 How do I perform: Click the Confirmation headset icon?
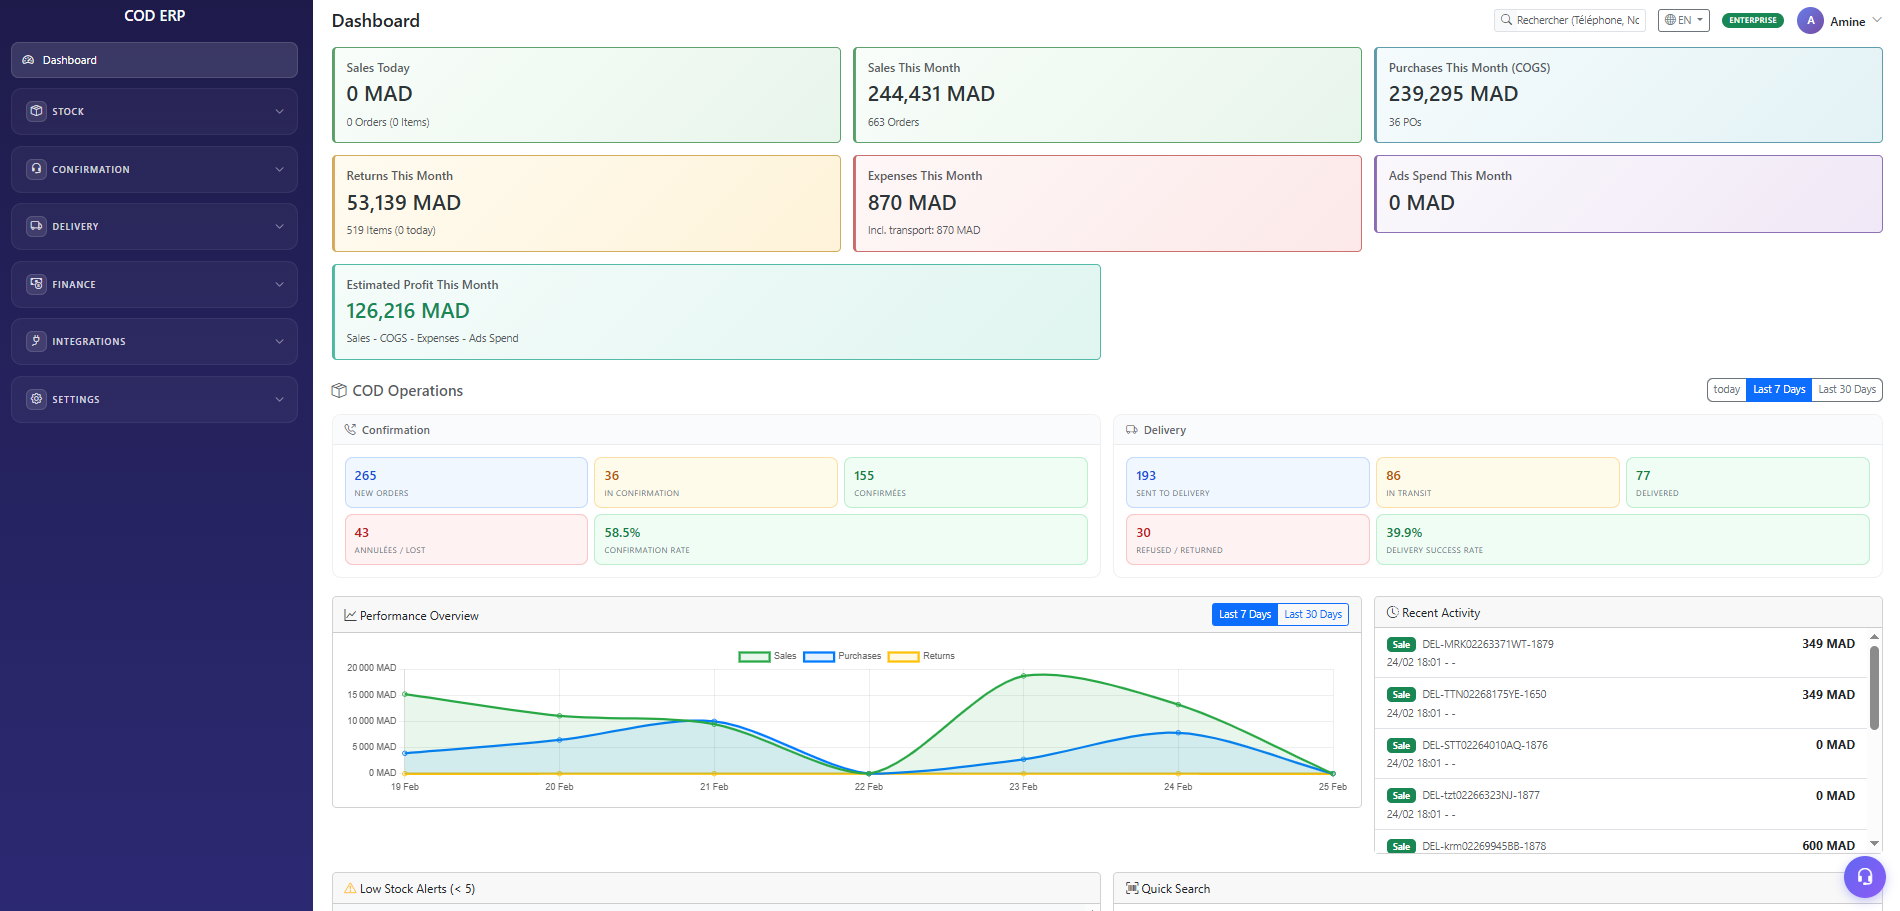point(36,169)
